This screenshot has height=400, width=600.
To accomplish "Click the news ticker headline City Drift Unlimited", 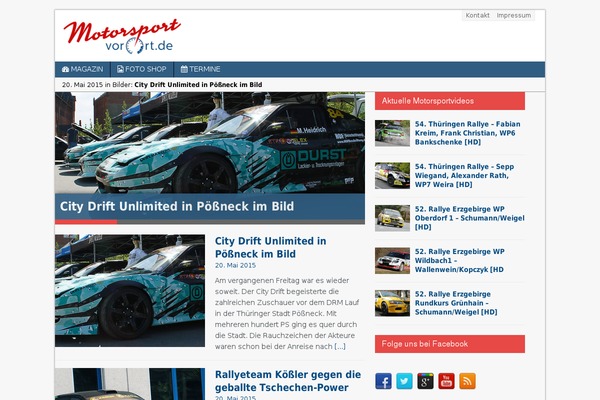I will (198, 85).
